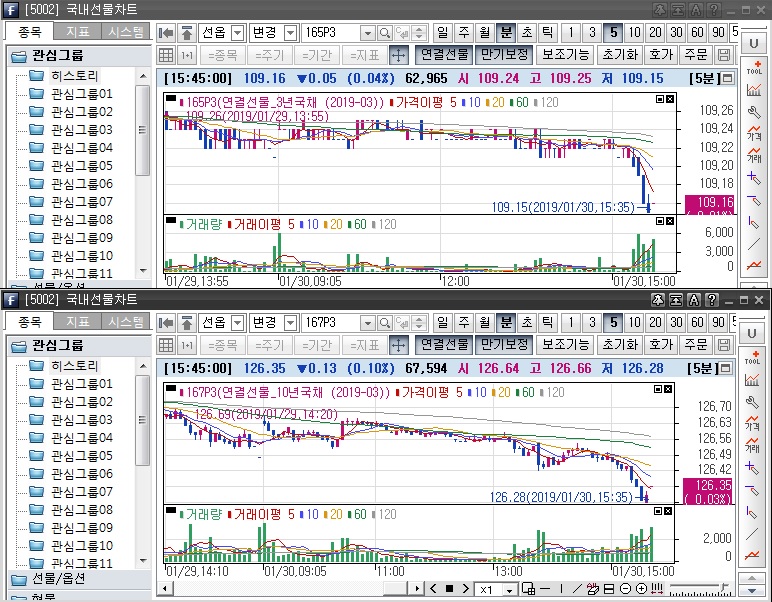Open the 선옵 type dropdown in lower chart
This screenshot has height=602, width=772.
pos(236,323)
